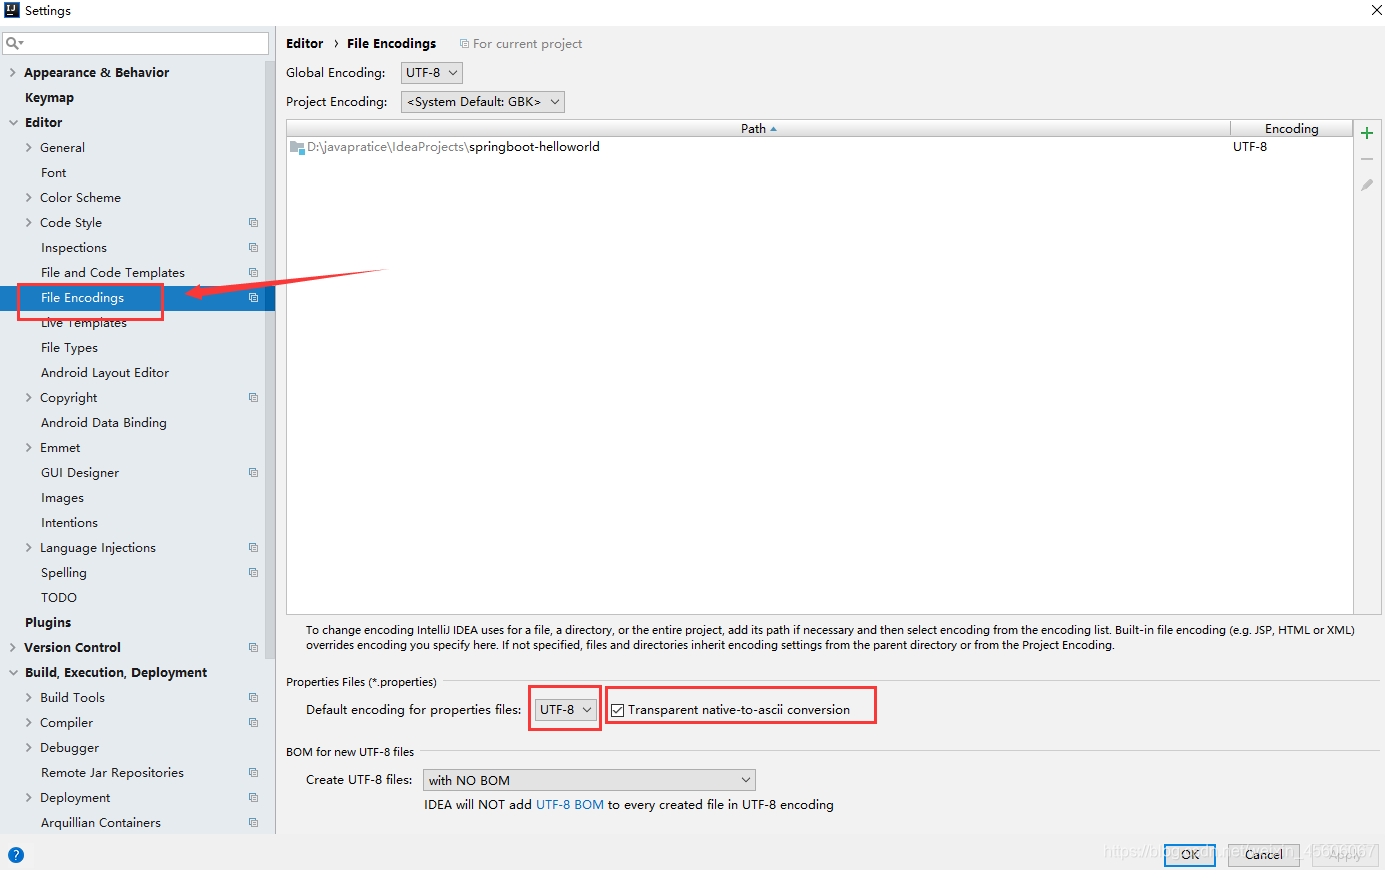Select Inspections settings item
1385x870 pixels.
point(74,248)
